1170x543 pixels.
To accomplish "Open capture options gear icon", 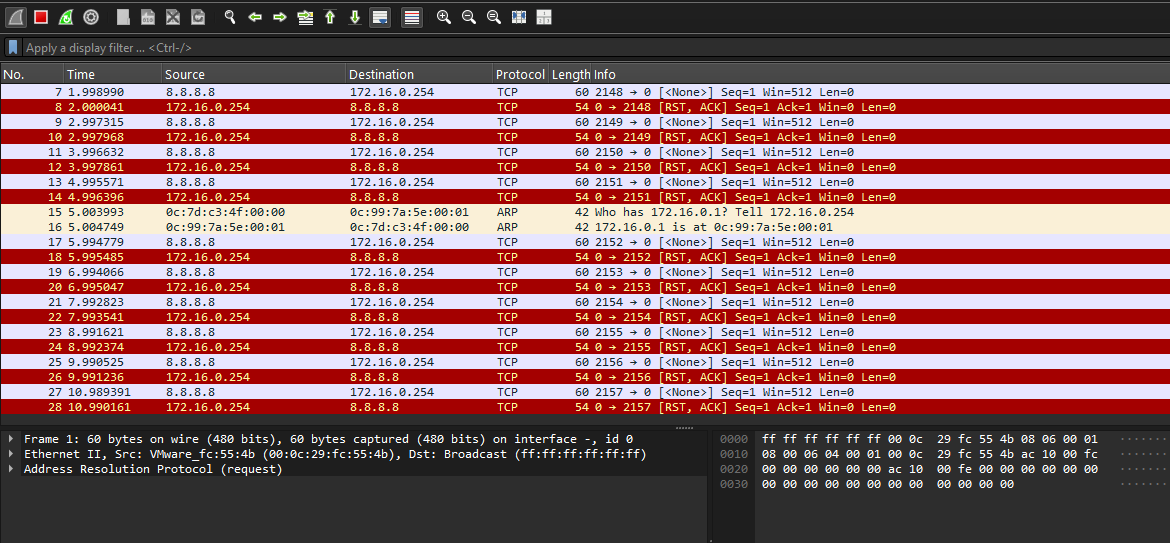I will tap(91, 17).
